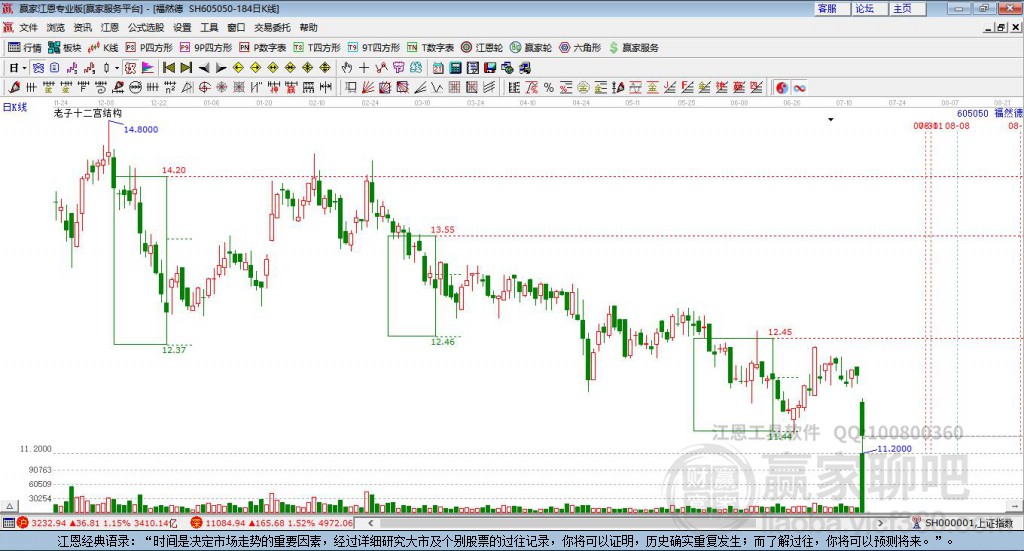Open the 工具 menu
Screen dimensions: 1024x551
coord(209,27)
